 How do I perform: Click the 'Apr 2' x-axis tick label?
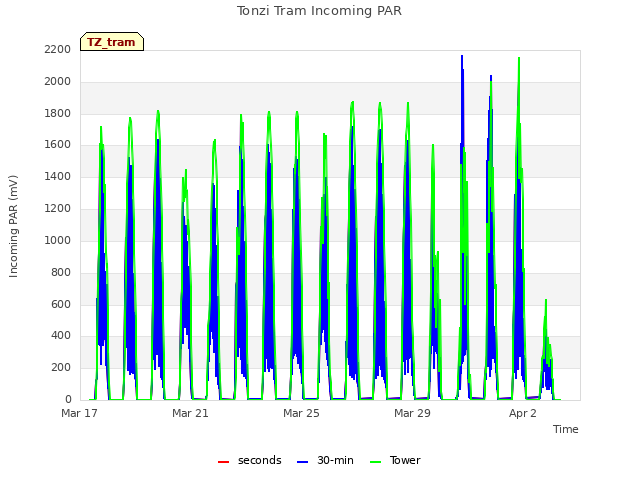click(x=523, y=413)
